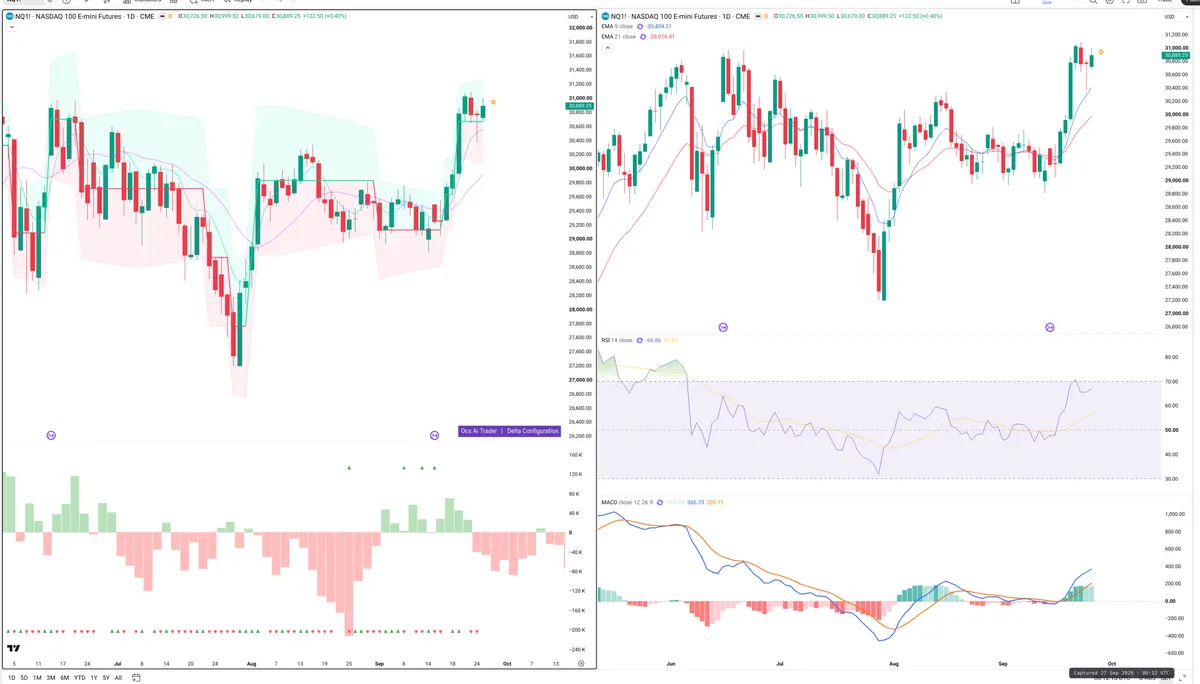This screenshot has width=1200, height=684.
Task: Click the 30,889.25 price label on right chart
Action: 1174,56
